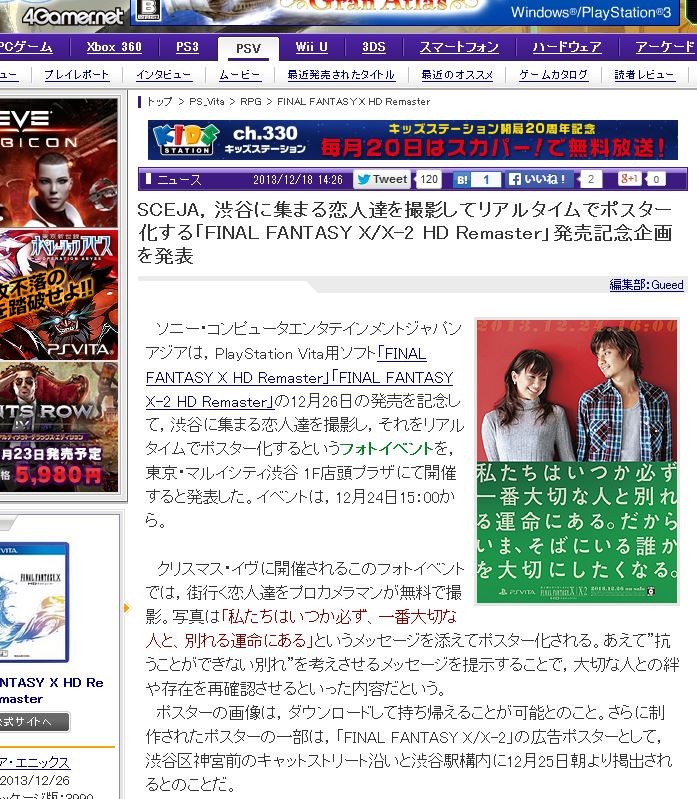
Task: Click the スクウェア・エニックス publisher link
Action: coord(35,762)
